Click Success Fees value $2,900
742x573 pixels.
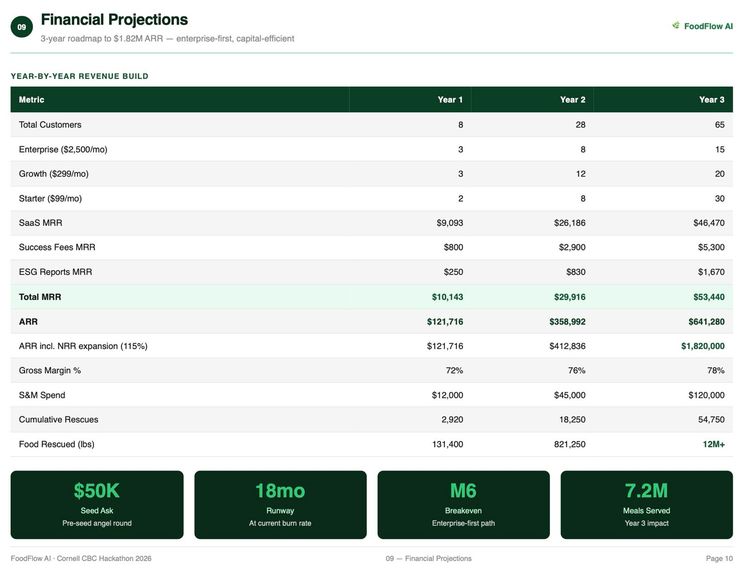tap(572, 247)
